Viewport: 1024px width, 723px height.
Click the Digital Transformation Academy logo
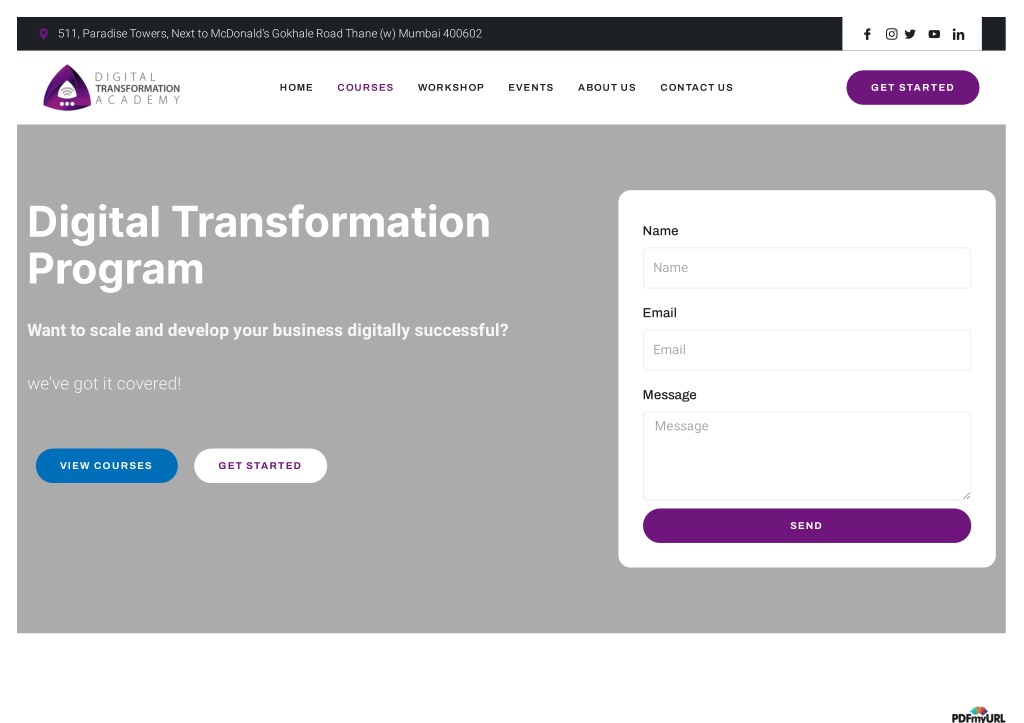pyautogui.click(x=112, y=88)
